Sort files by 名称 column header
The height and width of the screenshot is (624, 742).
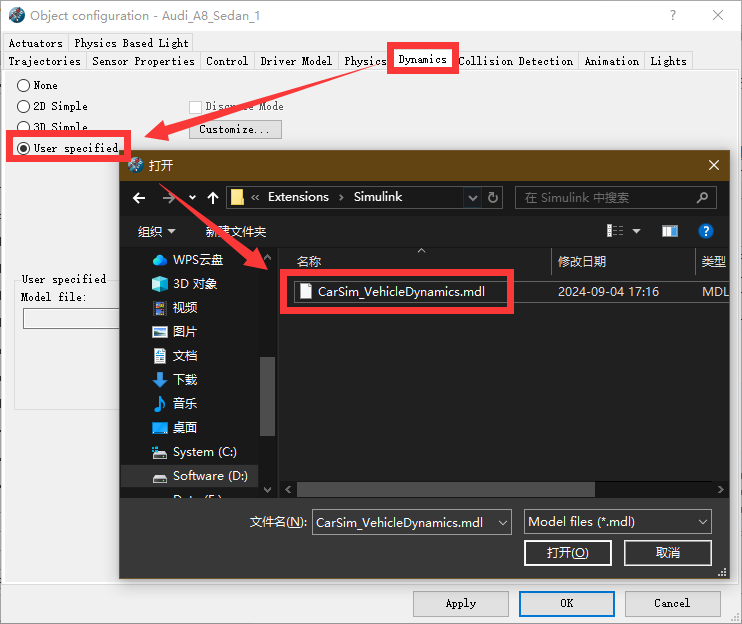click(x=309, y=262)
